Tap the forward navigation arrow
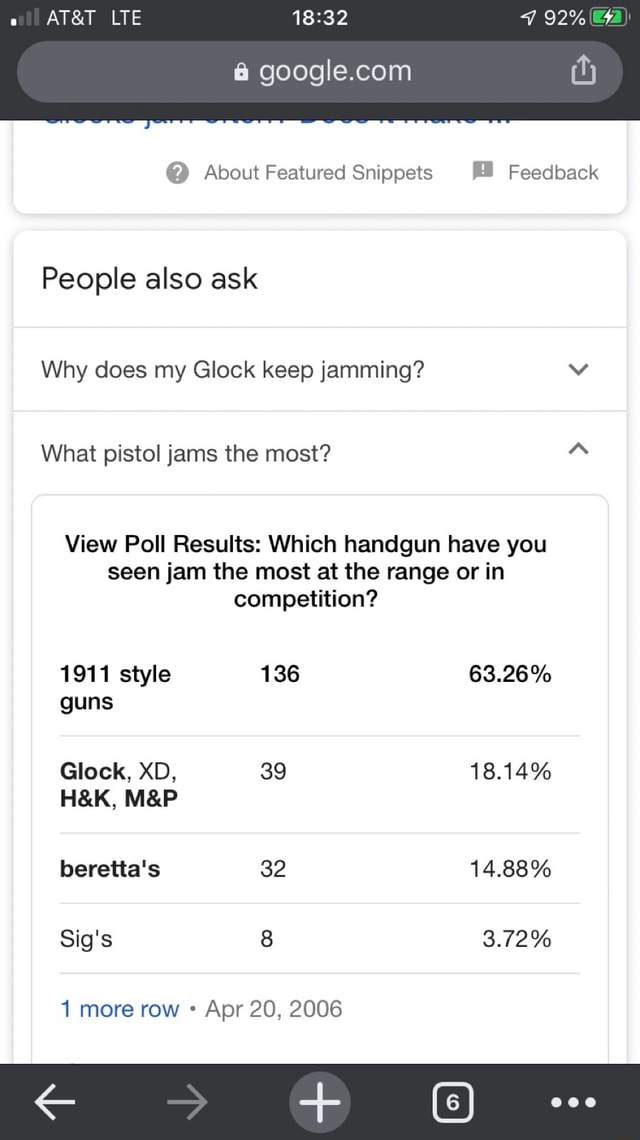Viewport: 640px width, 1140px height. [x=186, y=1102]
